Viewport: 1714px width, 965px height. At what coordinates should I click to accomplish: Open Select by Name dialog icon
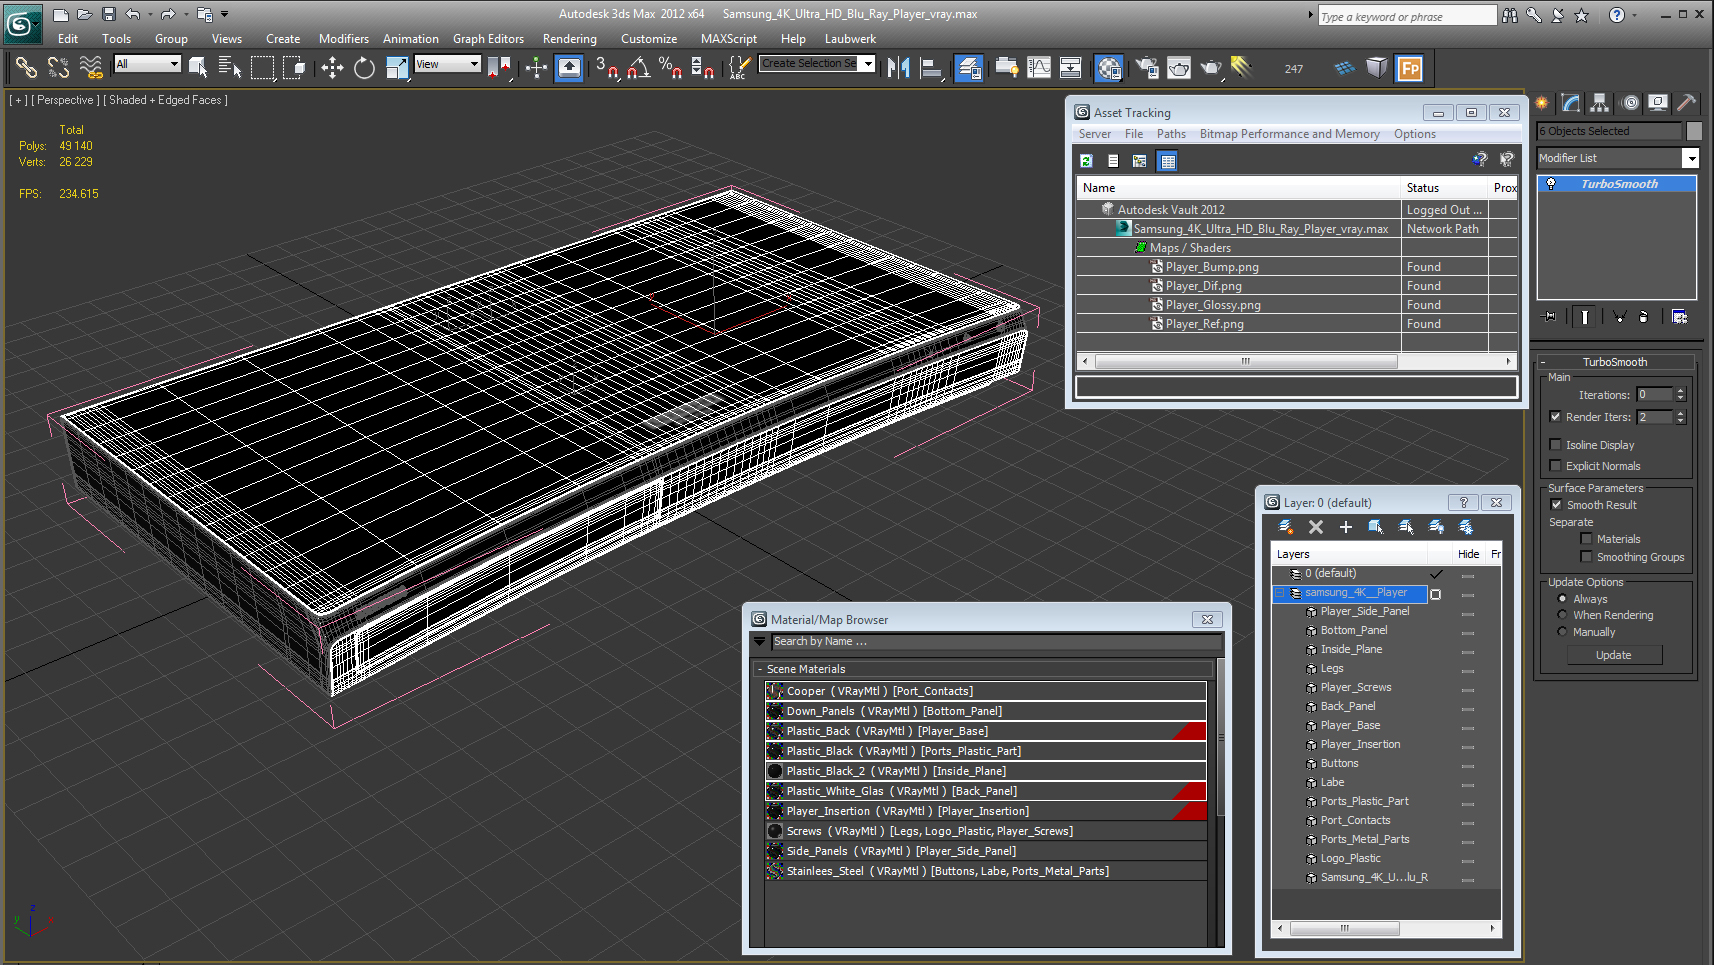[x=230, y=67]
